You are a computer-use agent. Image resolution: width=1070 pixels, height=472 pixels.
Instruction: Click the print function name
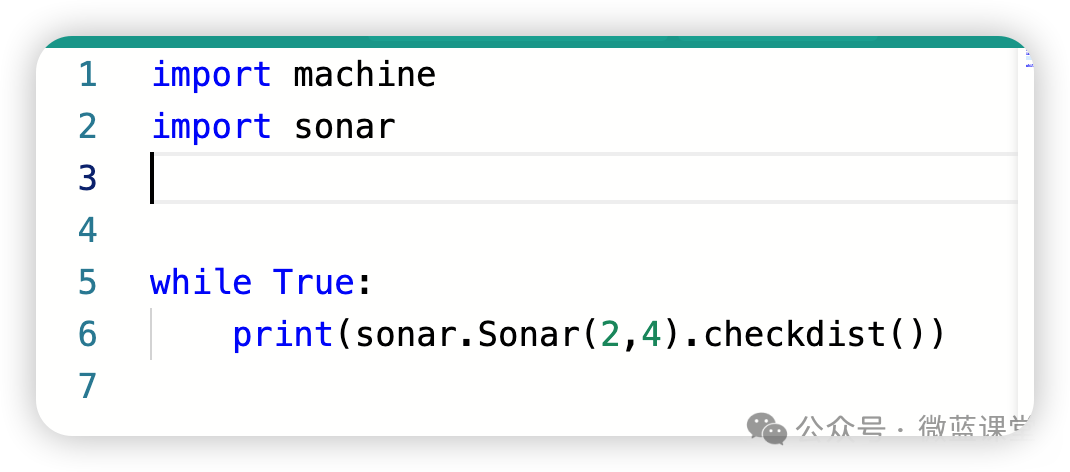click(x=283, y=334)
